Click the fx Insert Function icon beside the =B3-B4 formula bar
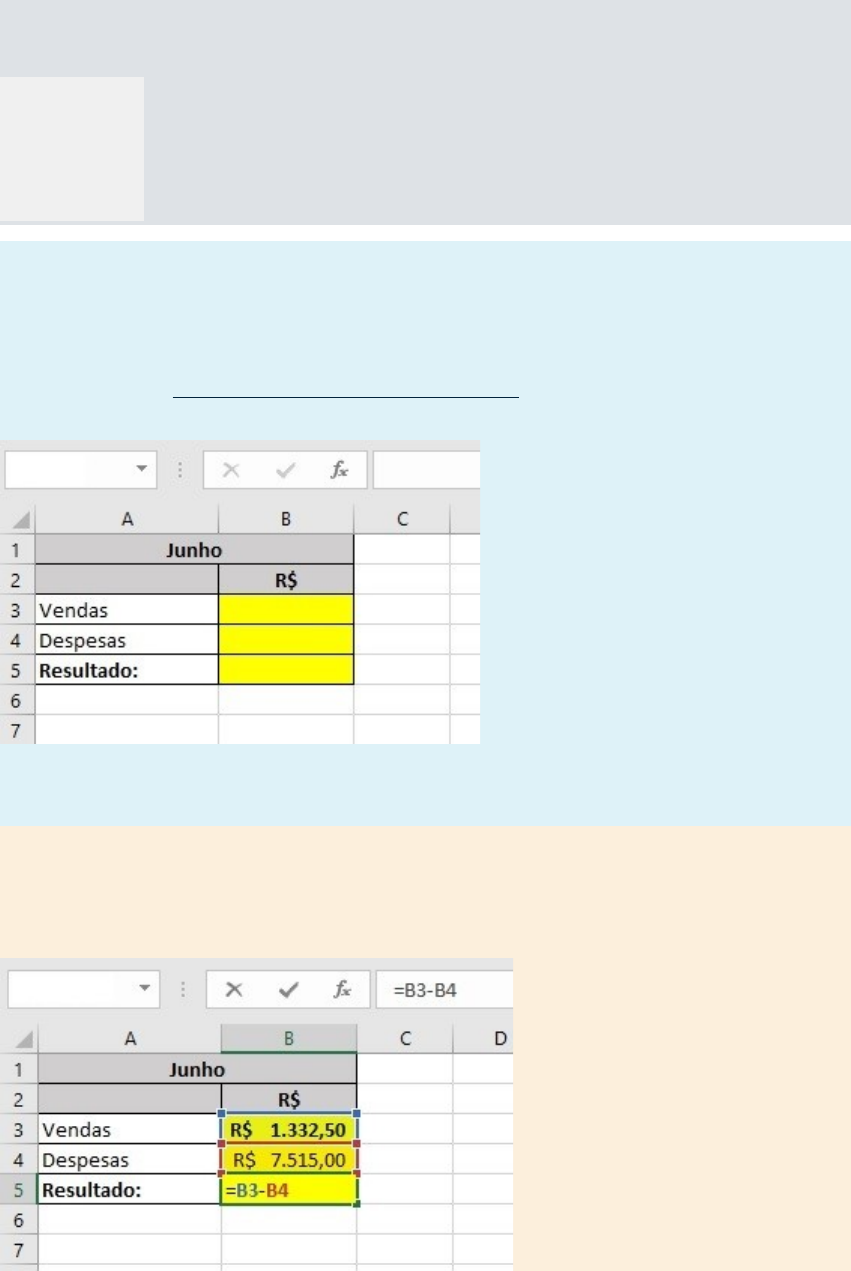The height and width of the screenshot is (1271, 851). (x=342, y=989)
